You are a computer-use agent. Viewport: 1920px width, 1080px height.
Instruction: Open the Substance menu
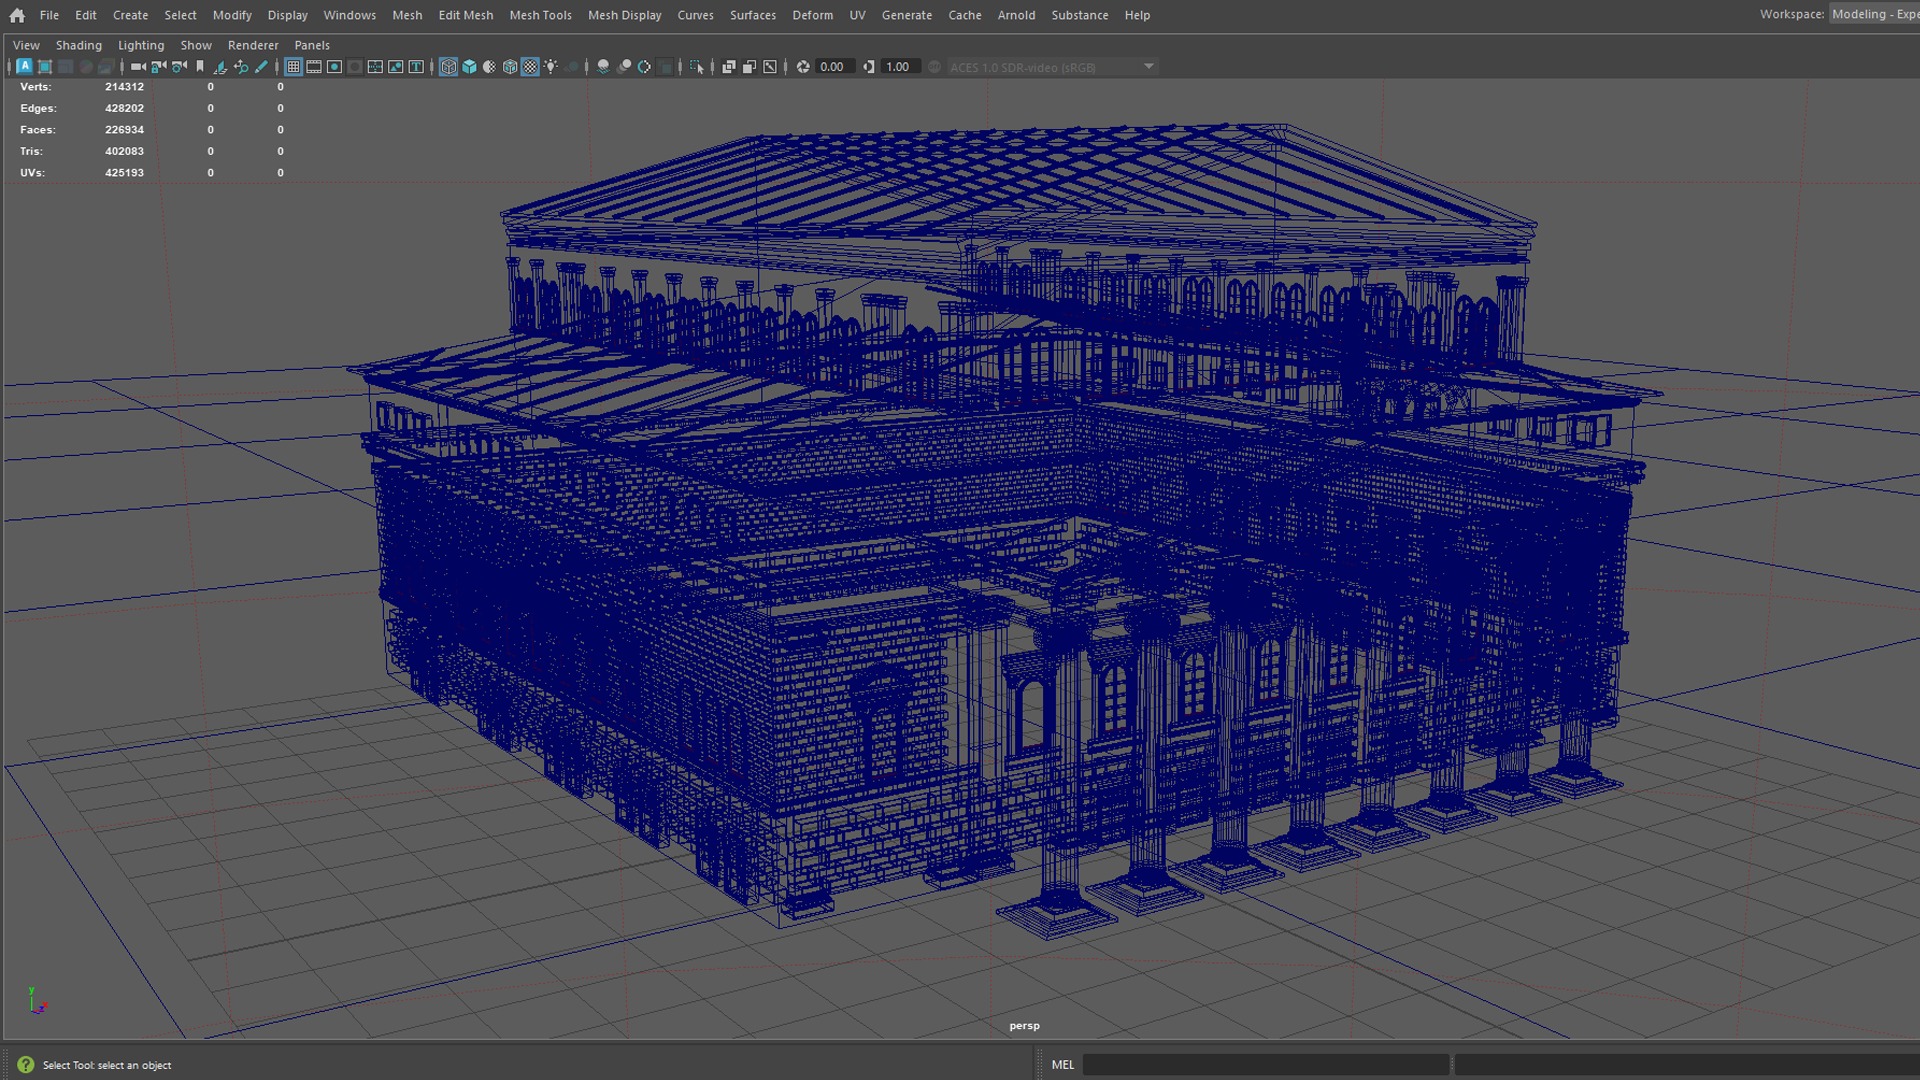click(1079, 15)
